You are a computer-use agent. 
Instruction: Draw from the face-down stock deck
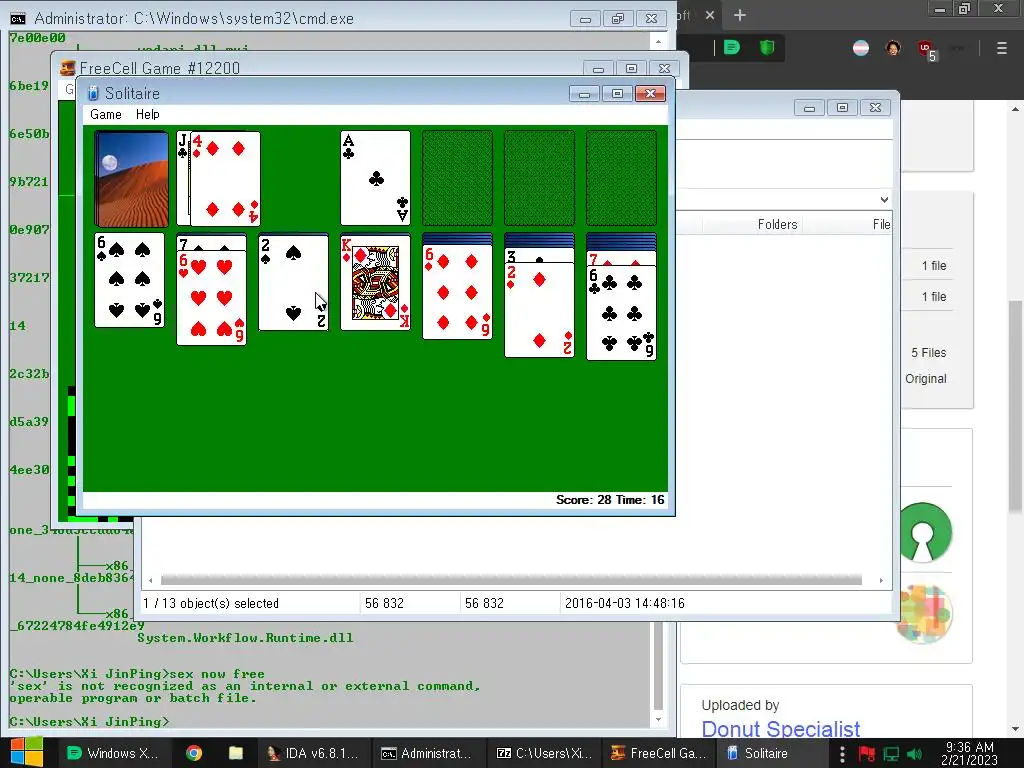point(131,178)
